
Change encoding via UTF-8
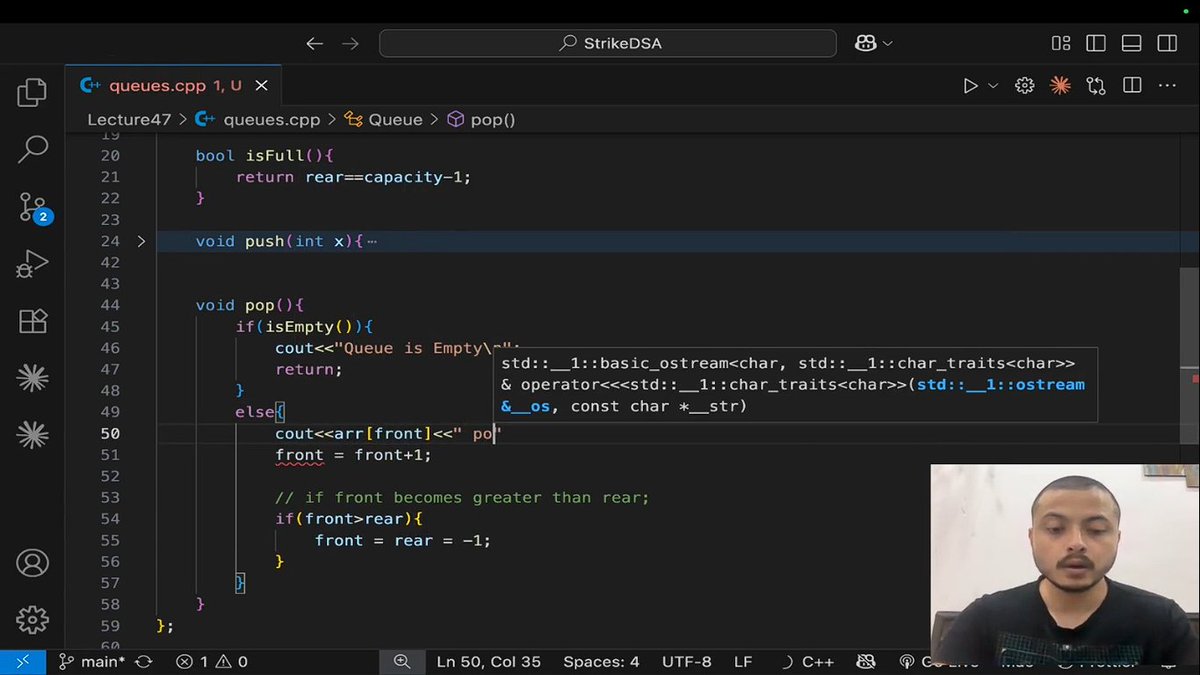point(687,661)
